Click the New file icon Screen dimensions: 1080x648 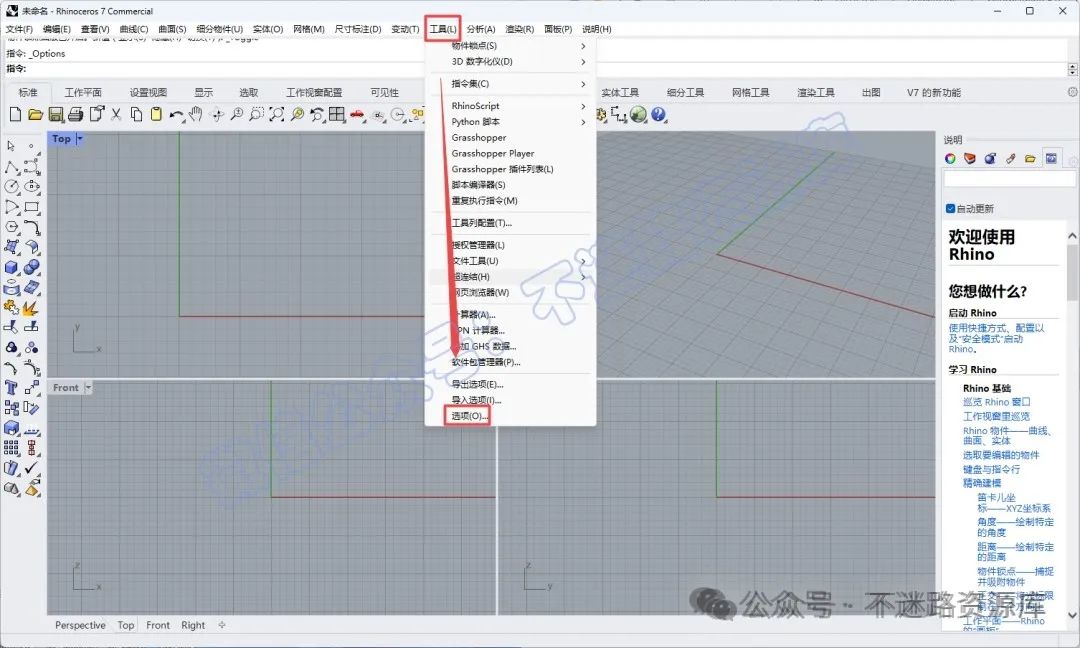click(x=15, y=114)
